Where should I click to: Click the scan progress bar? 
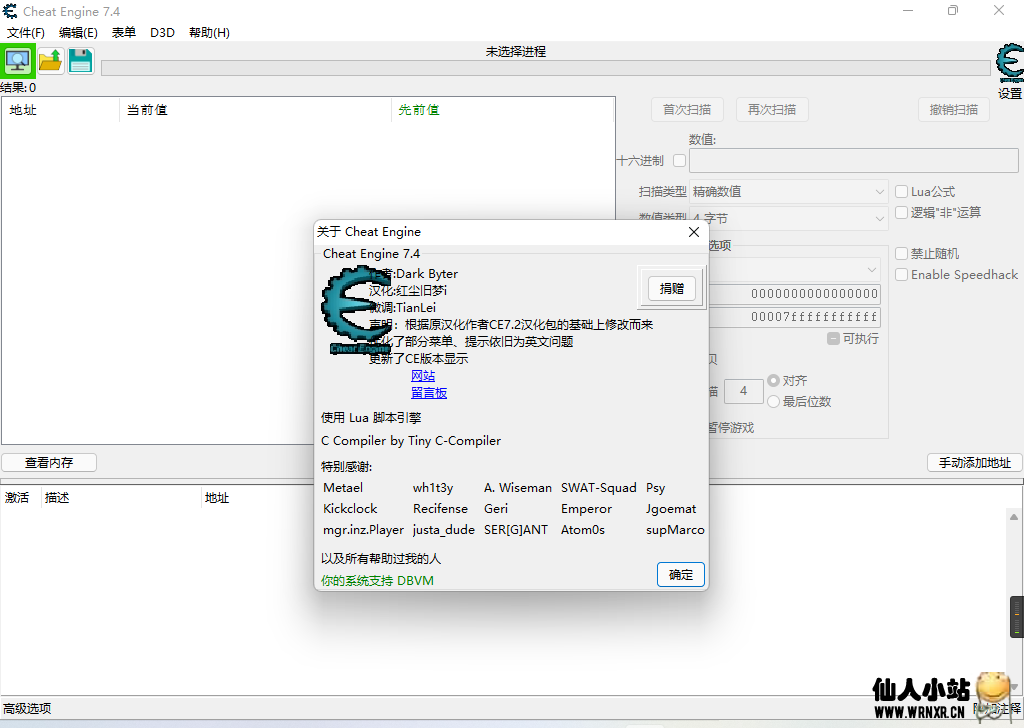click(546, 68)
